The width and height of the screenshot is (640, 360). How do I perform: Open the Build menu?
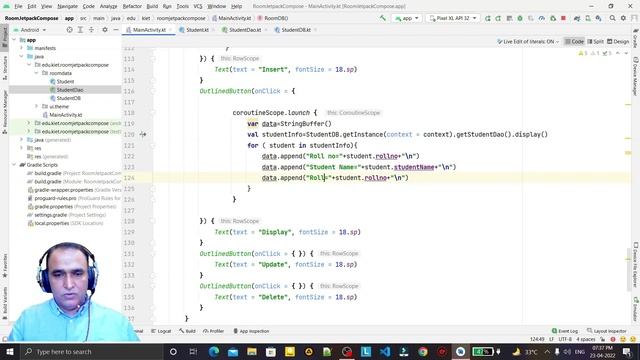pyautogui.click(x=152, y=6)
